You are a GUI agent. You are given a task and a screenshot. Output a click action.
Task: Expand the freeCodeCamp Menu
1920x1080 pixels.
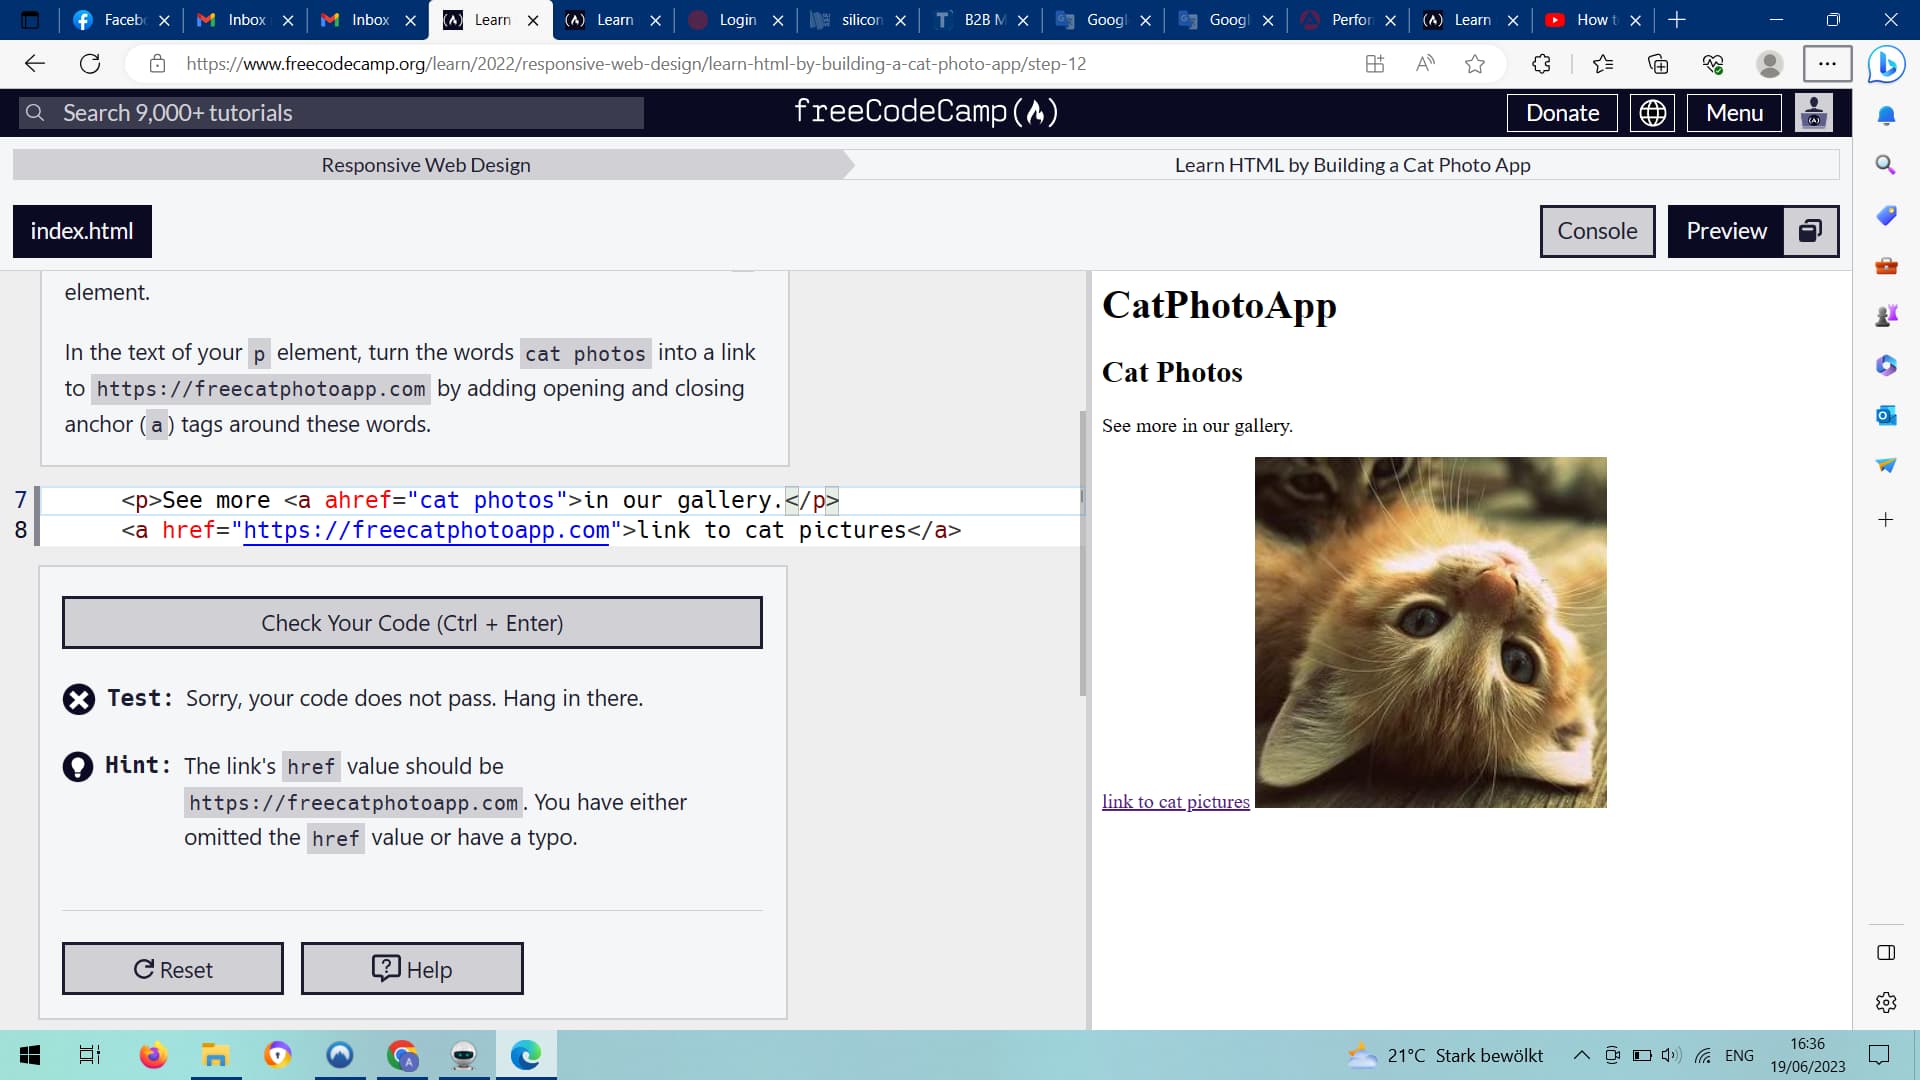[1734, 113]
